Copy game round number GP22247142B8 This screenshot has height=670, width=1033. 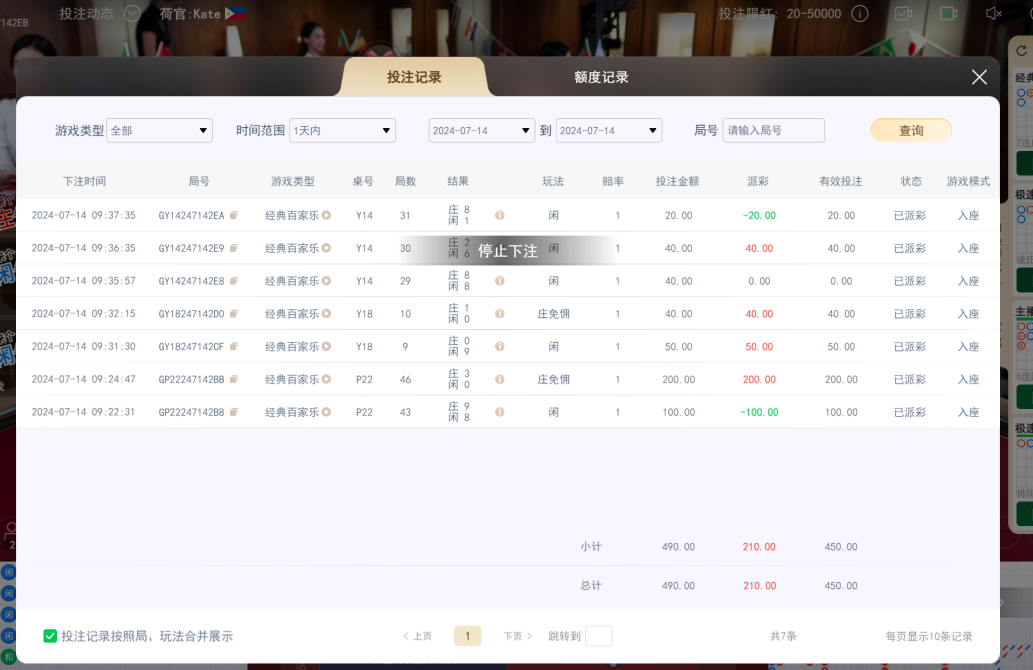pyautogui.click(x=235, y=411)
